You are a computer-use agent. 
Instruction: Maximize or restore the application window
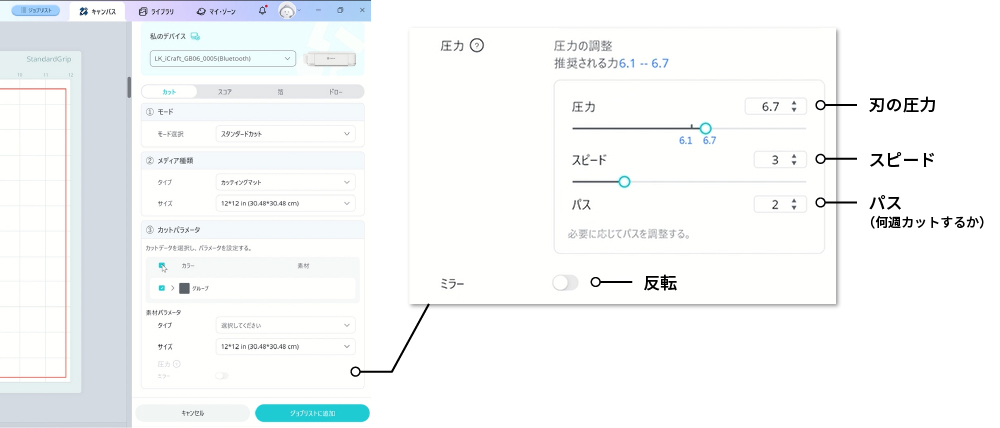pyautogui.click(x=341, y=10)
